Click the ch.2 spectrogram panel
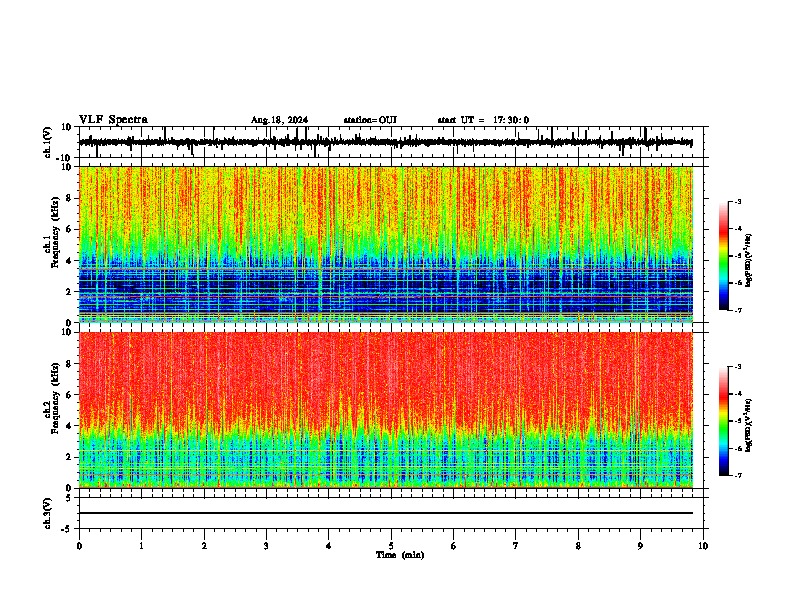The image size is (792, 612). (386, 410)
